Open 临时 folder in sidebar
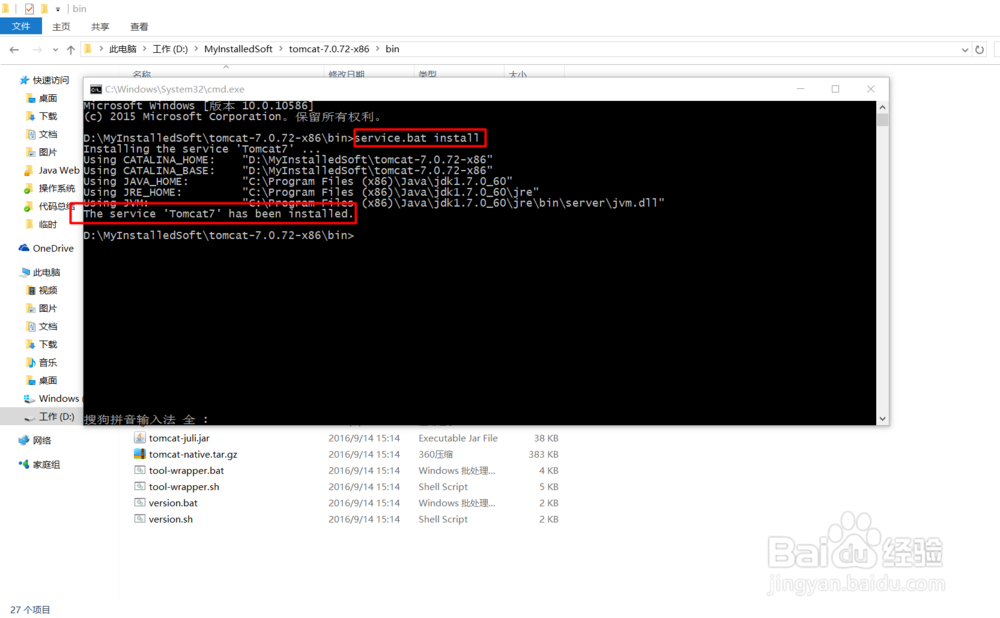The height and width of the screenshot is (618, 1000). tap(48, 224)
